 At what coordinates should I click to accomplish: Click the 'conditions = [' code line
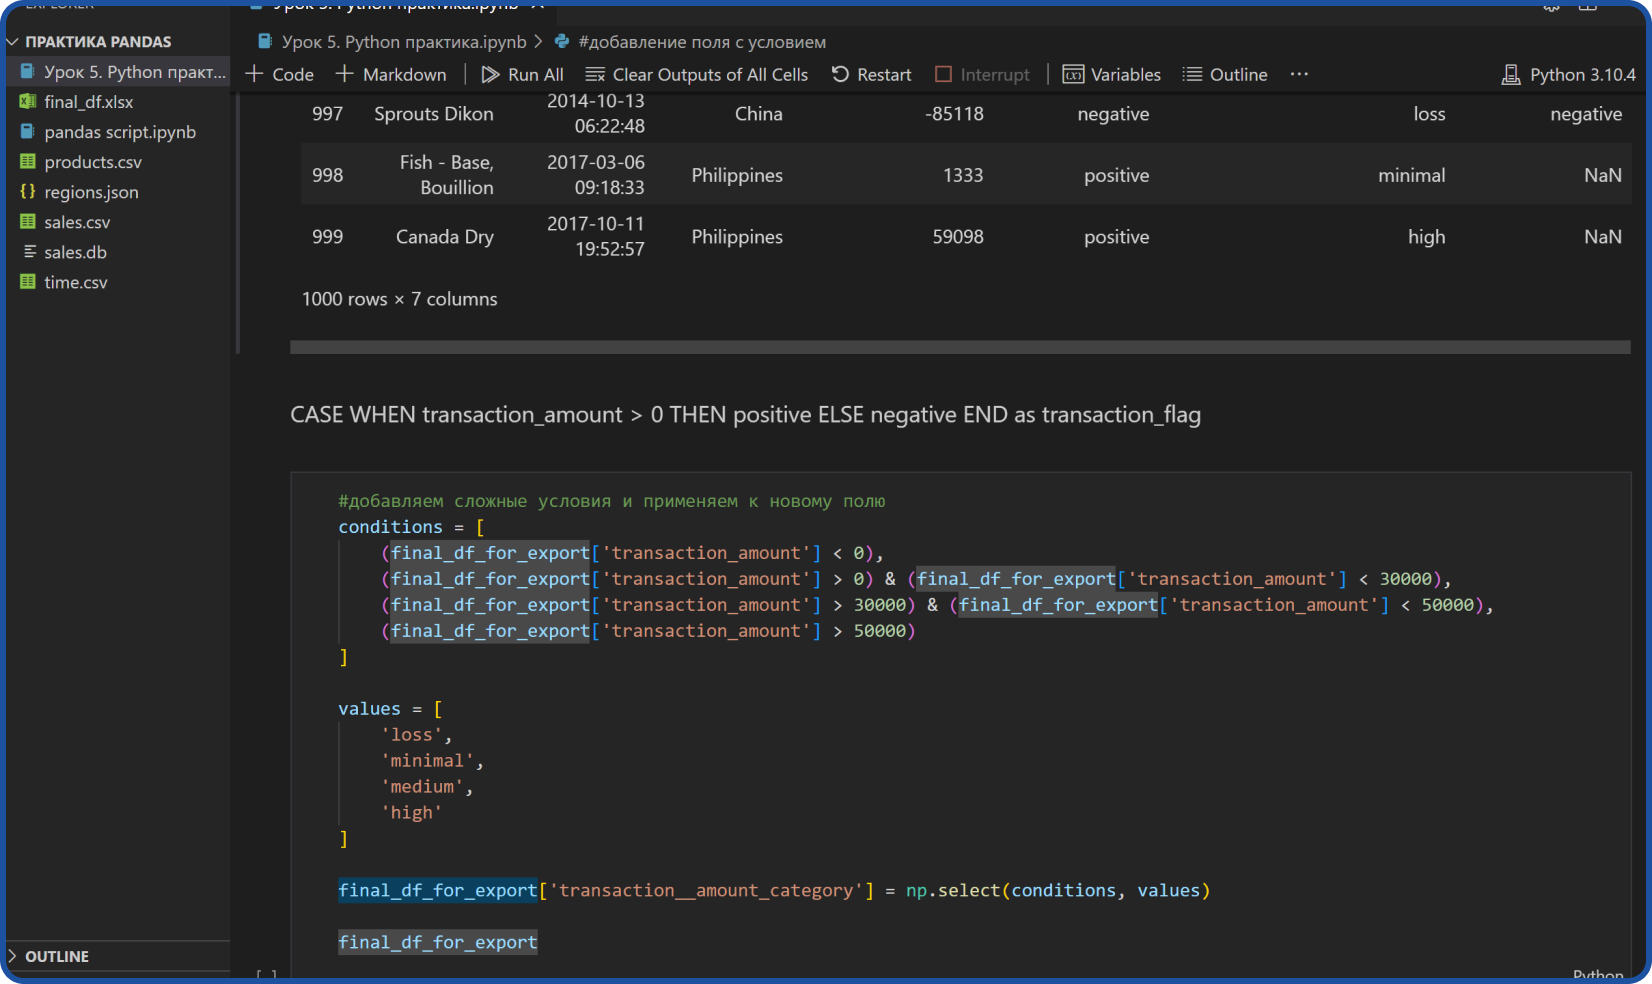[x=411, y=527]
